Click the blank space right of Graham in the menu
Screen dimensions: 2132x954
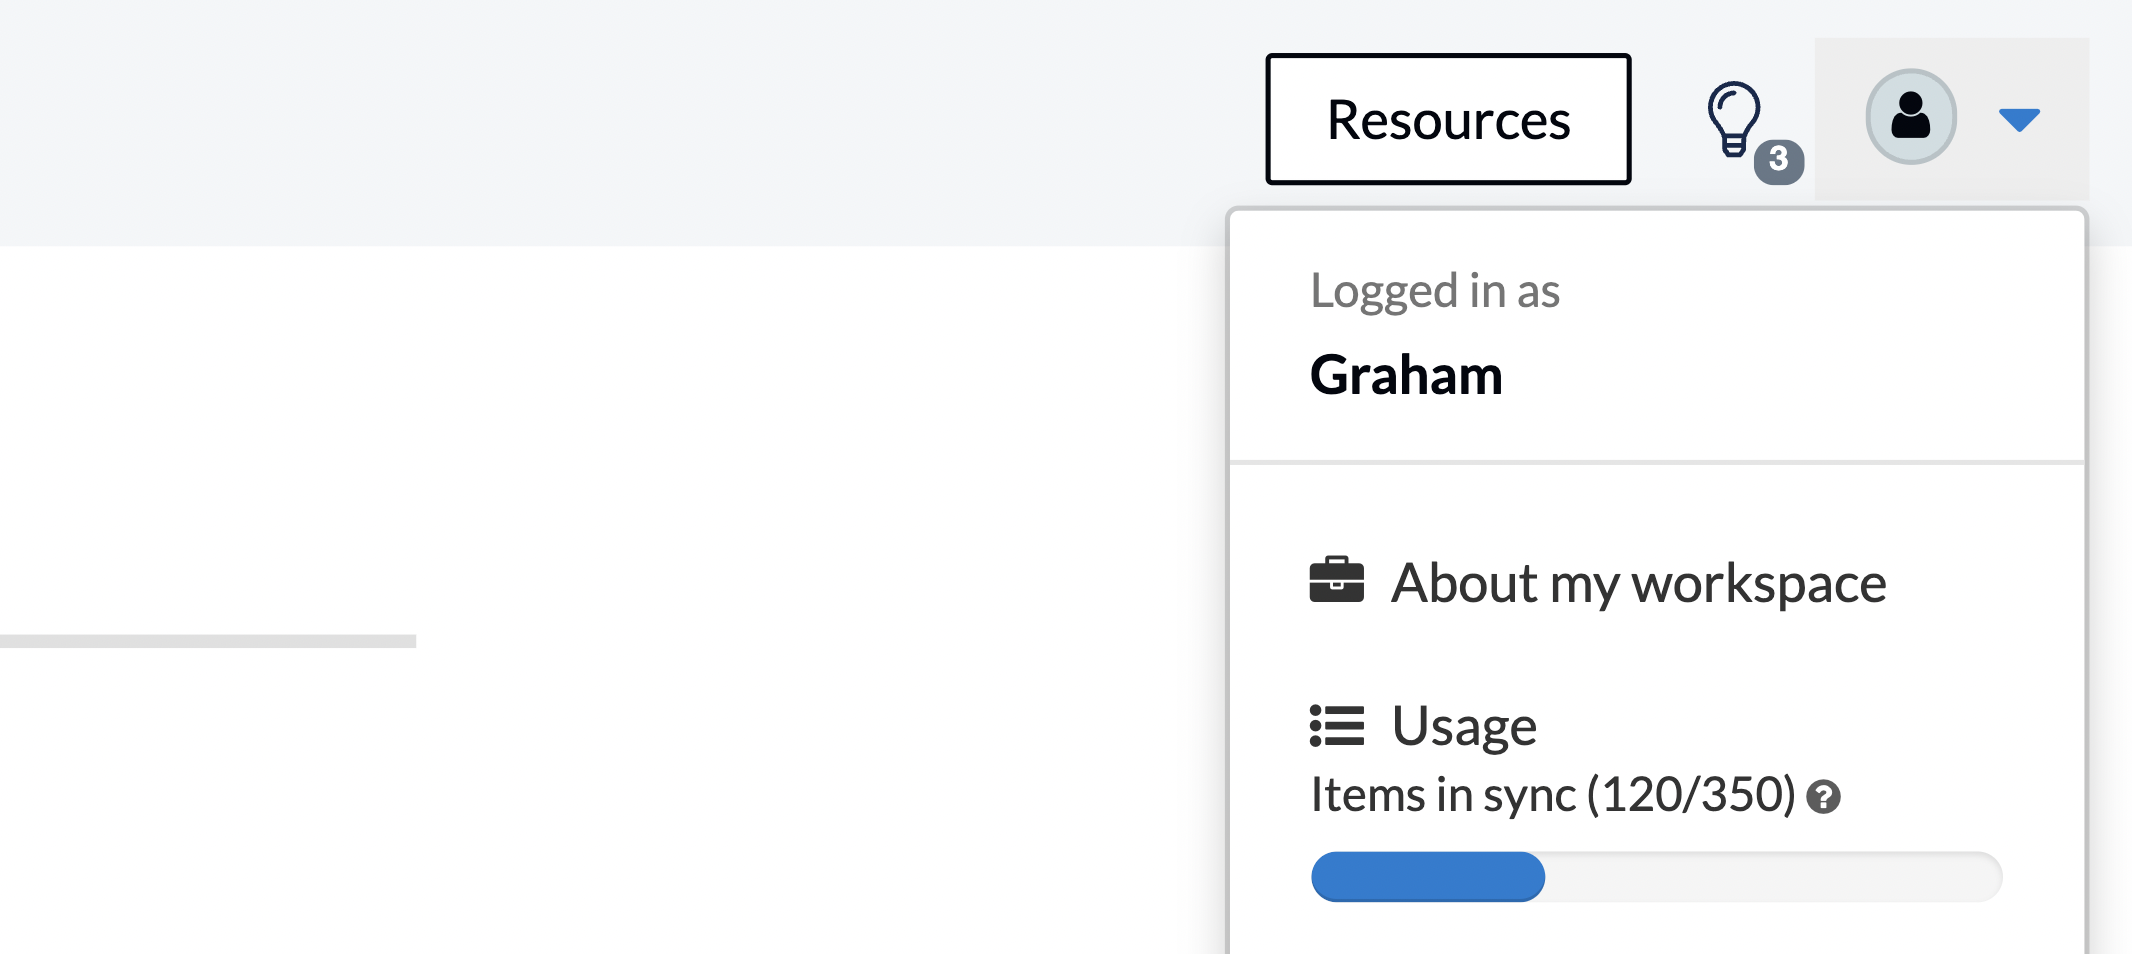point(1800,376)
